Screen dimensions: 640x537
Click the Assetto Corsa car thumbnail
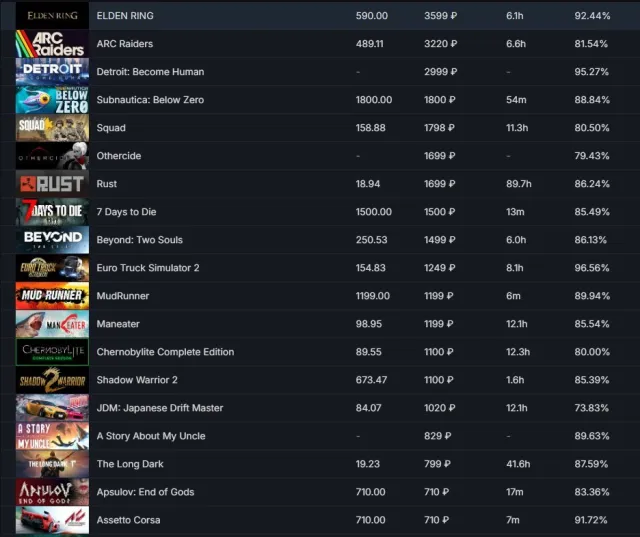52,520
